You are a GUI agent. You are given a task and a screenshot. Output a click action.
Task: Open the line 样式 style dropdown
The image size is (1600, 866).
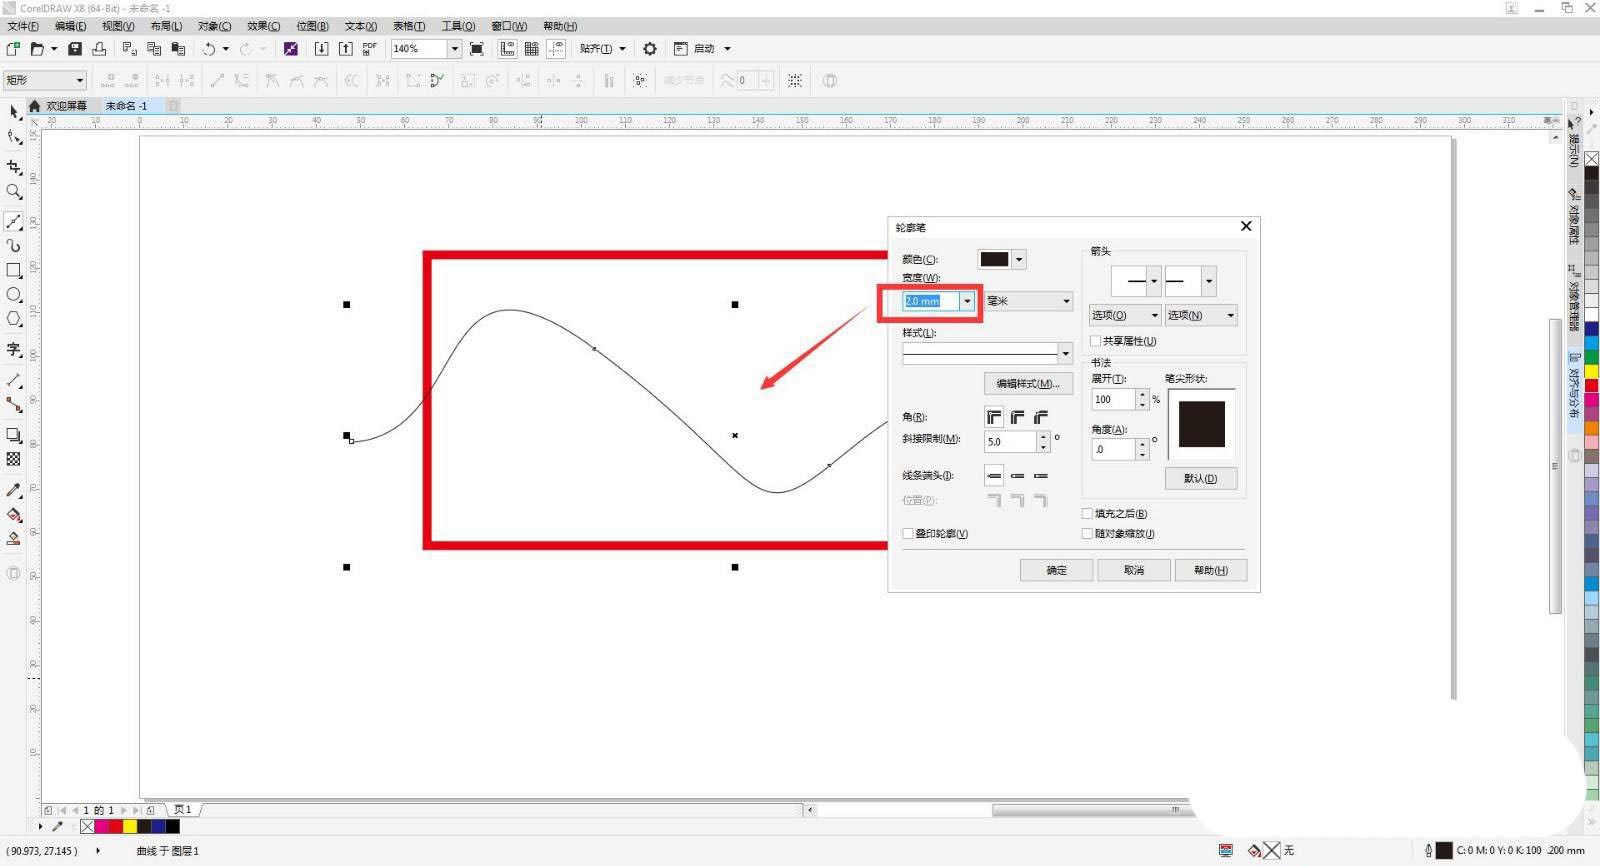tap(1065, 353)
